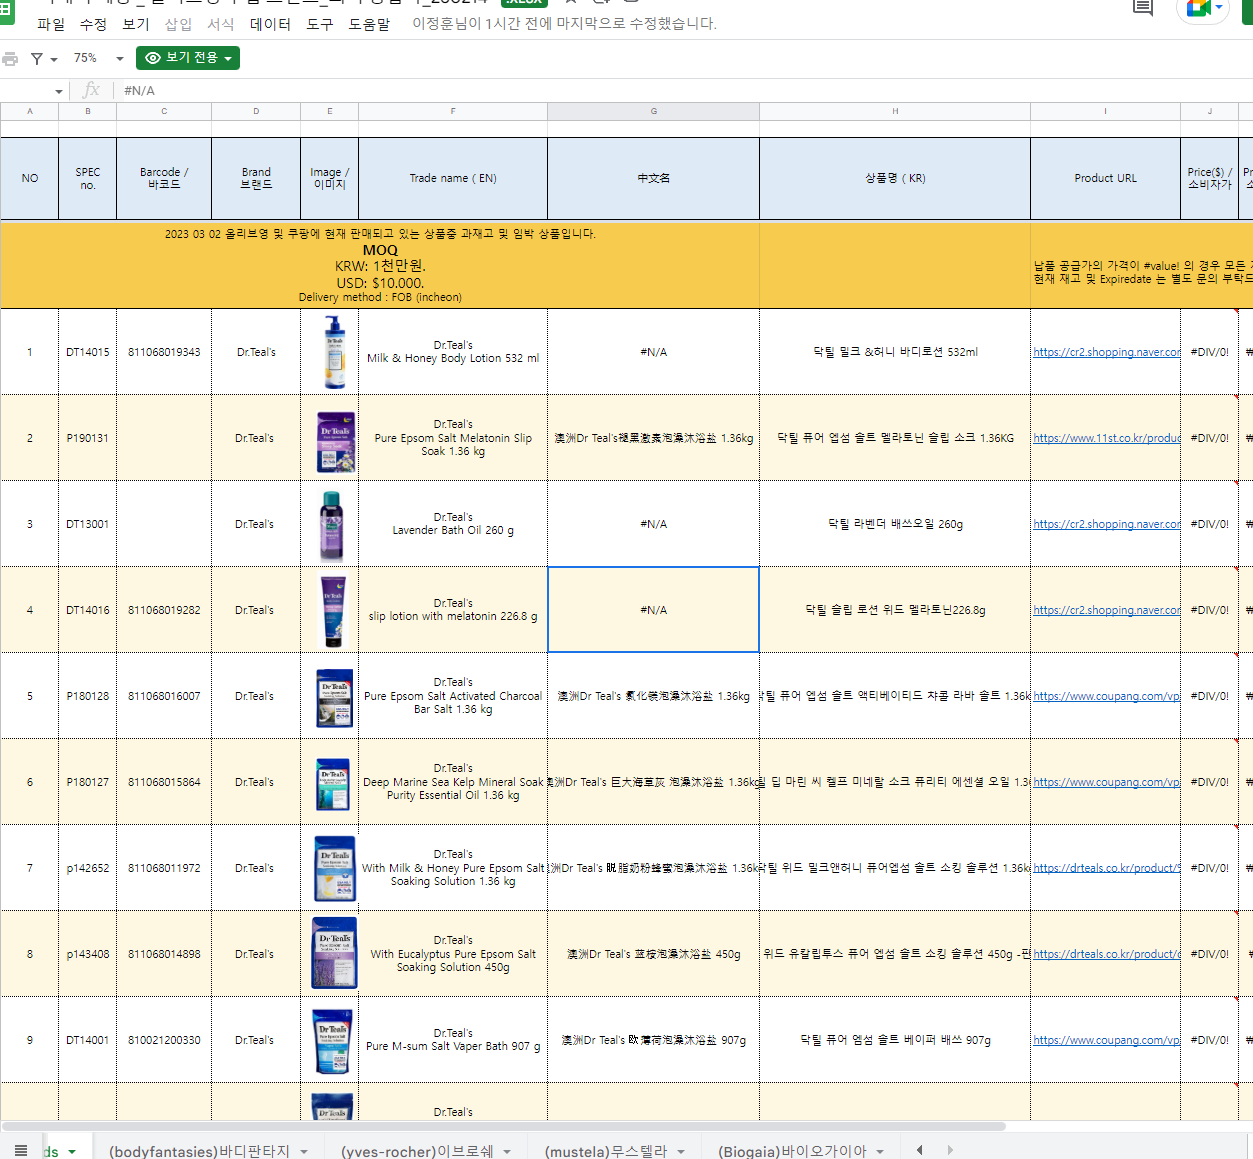Click the Lavender Bath Oil product image
Image resolution: width=1253 pixels, height=1159 pixels.
[x=331, y=526]
